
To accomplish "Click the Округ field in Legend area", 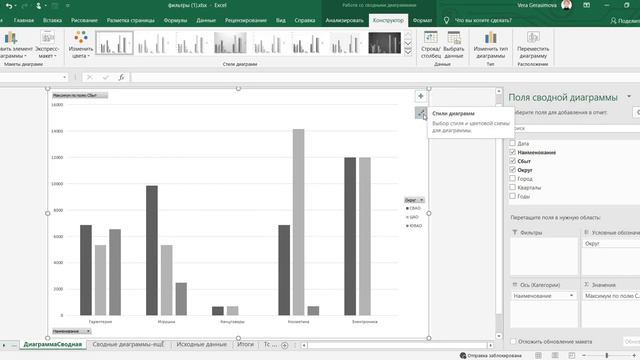I will (611, 244).
